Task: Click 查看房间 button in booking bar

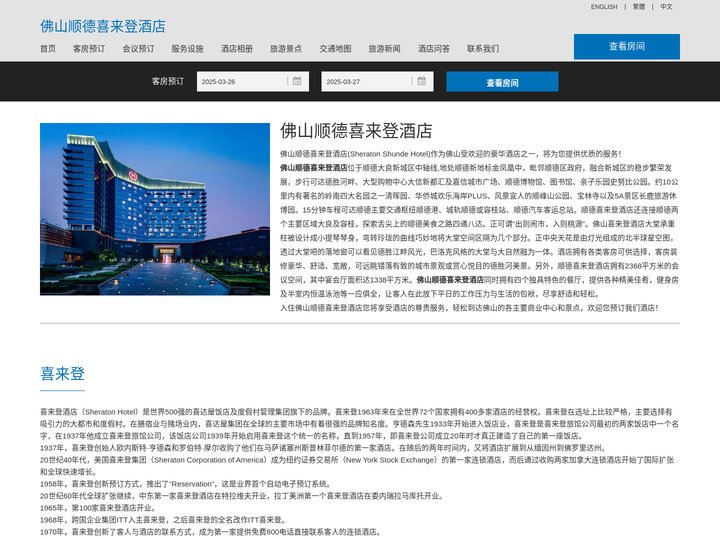Action: click(502, 82)
